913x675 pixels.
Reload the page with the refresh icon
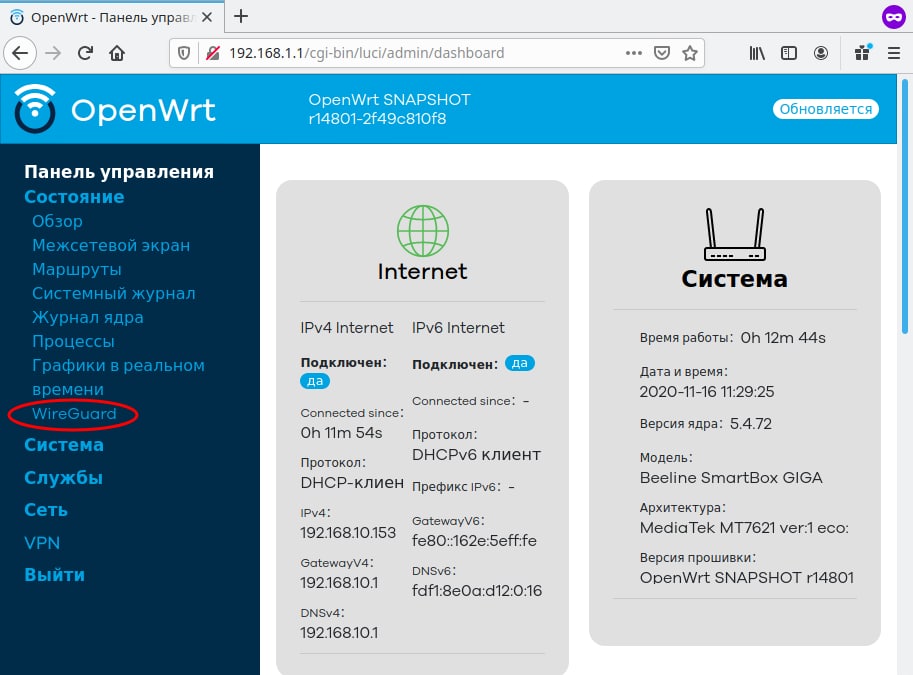coord(85,53)
